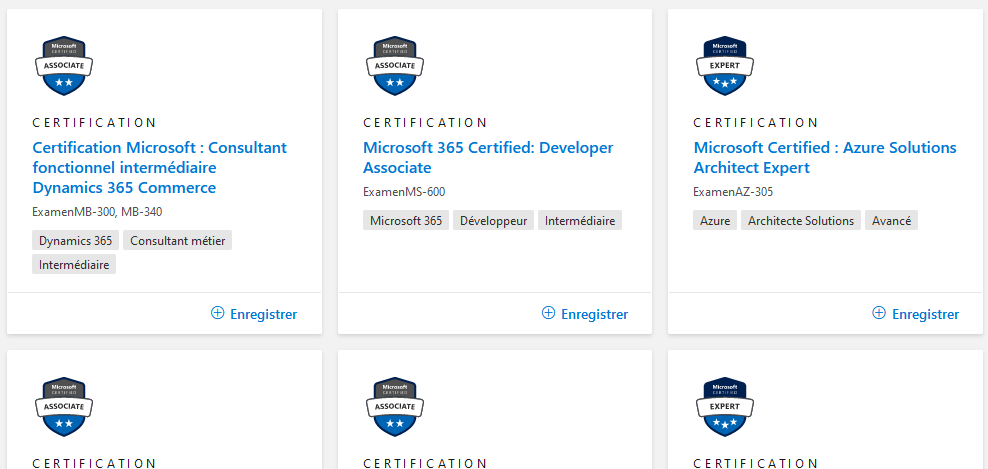Click Enregistrer on Dynamics 365 Commerce card
Viewport: 988px width, 469px height.
[254, 314]
